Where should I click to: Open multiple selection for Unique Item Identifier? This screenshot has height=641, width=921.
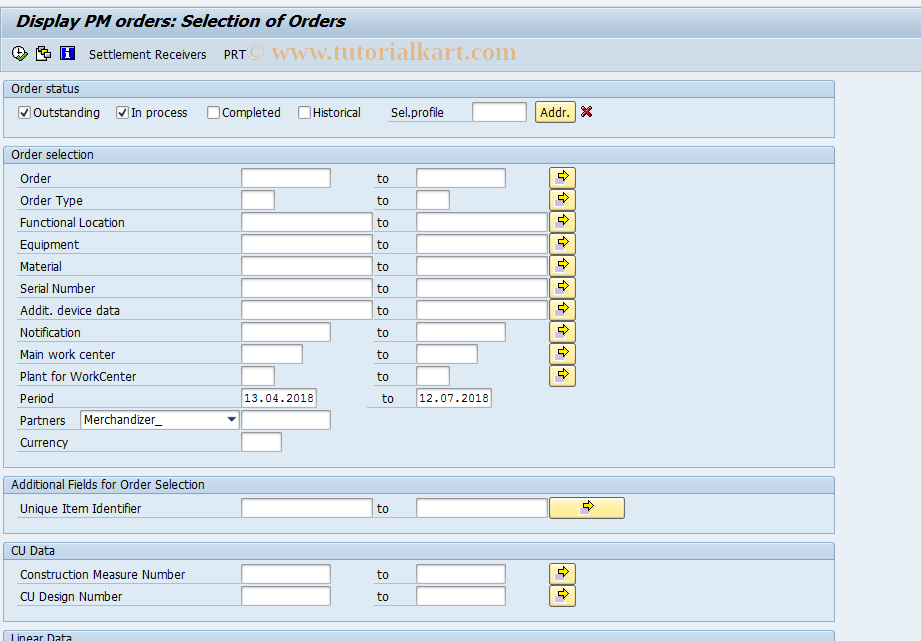586,507
